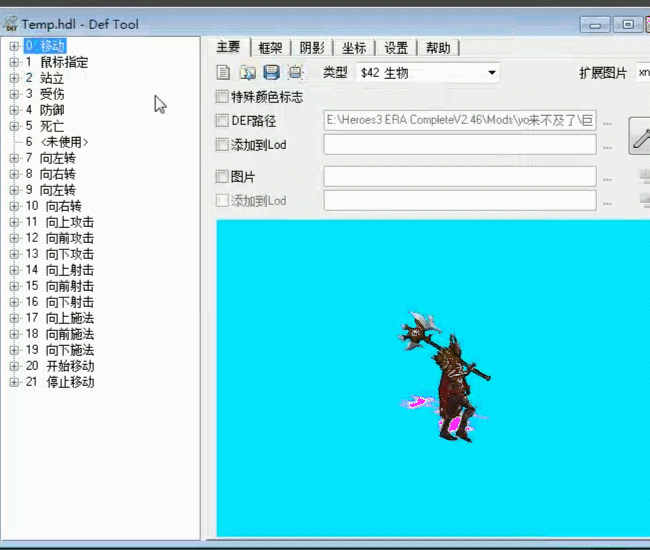This screenshot has width=650, height=550.
Task: Expand the 0 移动 tree node
Action: [x=14, y=46]
